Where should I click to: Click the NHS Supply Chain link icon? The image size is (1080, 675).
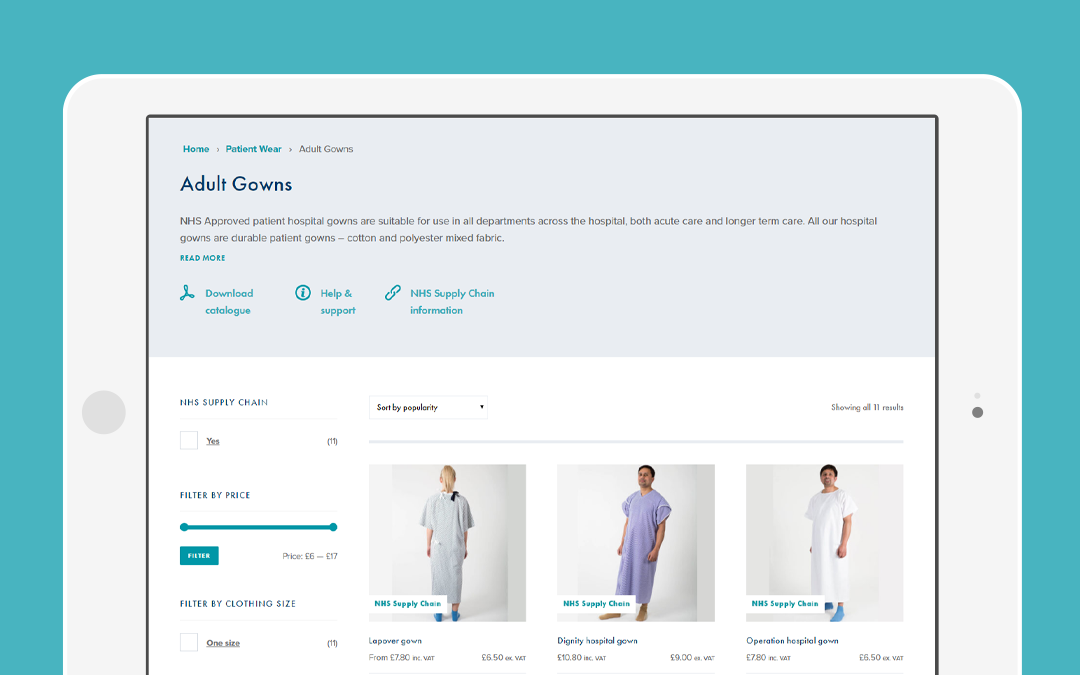(393, 293)
